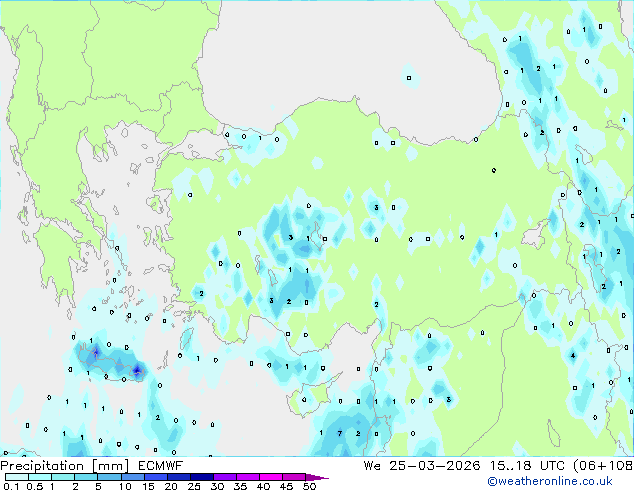Click the '15' legend scale label
Screen dimensions: 634x490
pyautogui.click(x=148, y=486)
